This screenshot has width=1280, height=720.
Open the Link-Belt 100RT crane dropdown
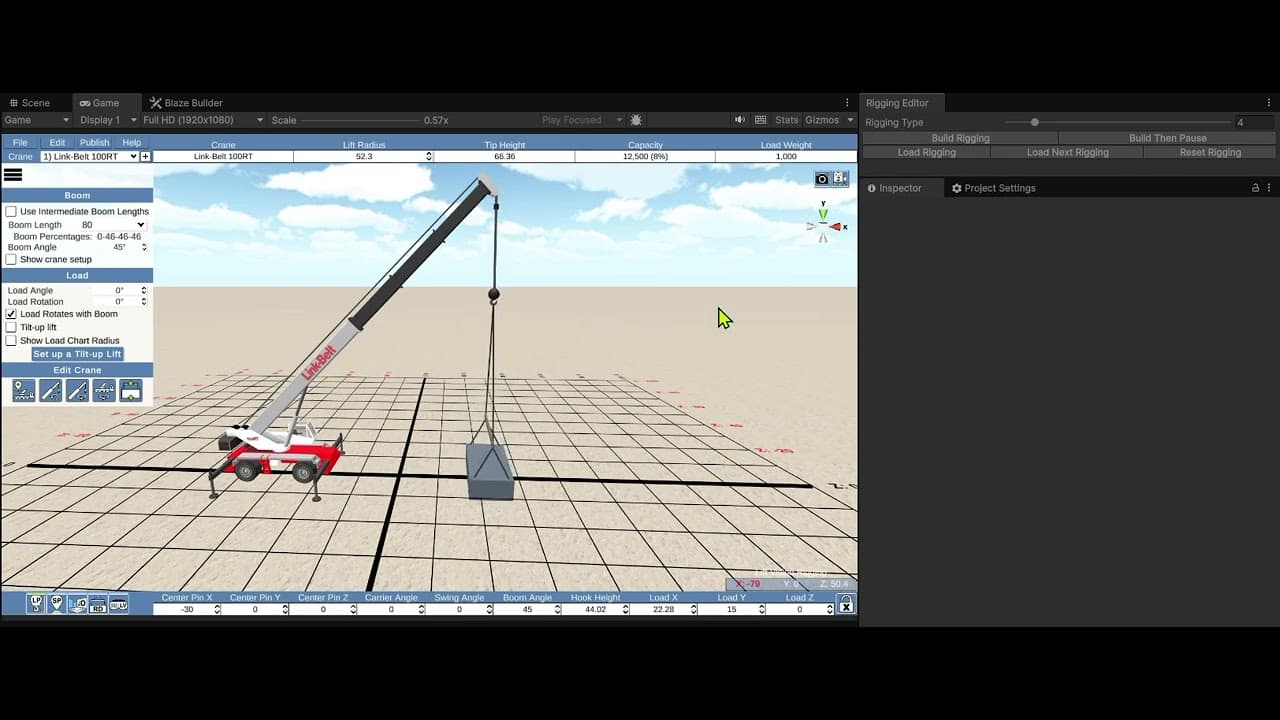(89, 157)
